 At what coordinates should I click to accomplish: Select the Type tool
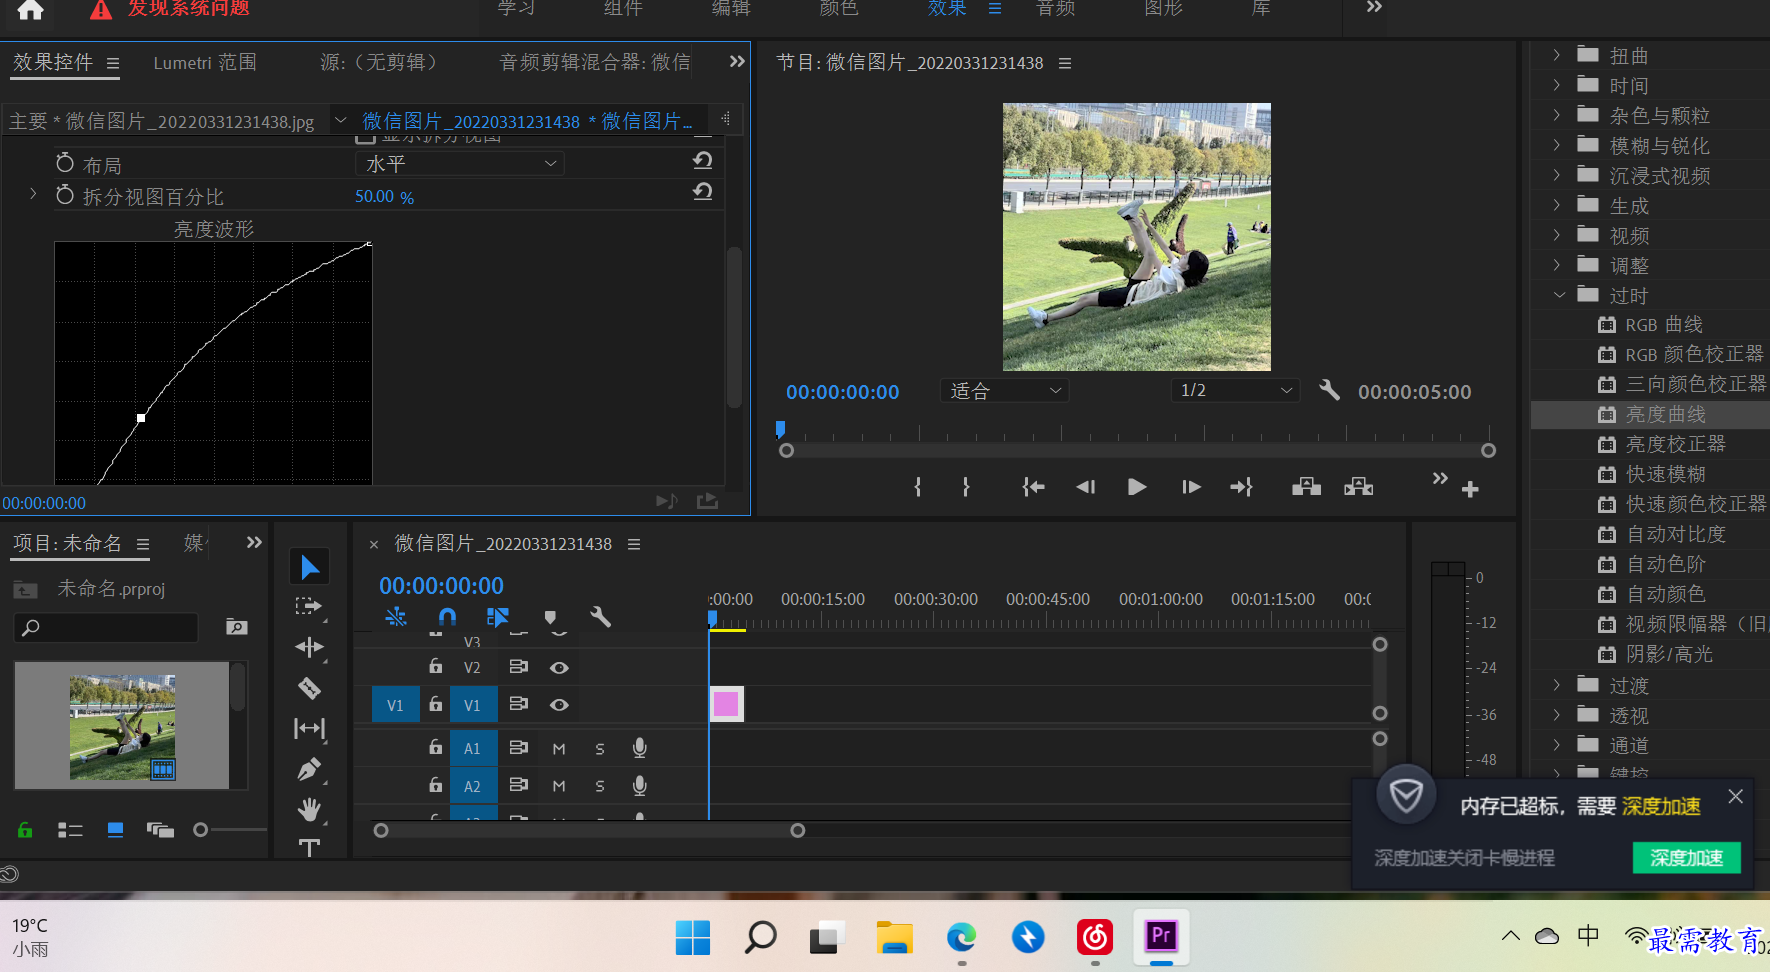pyautogui.click(x=309, y=848)
